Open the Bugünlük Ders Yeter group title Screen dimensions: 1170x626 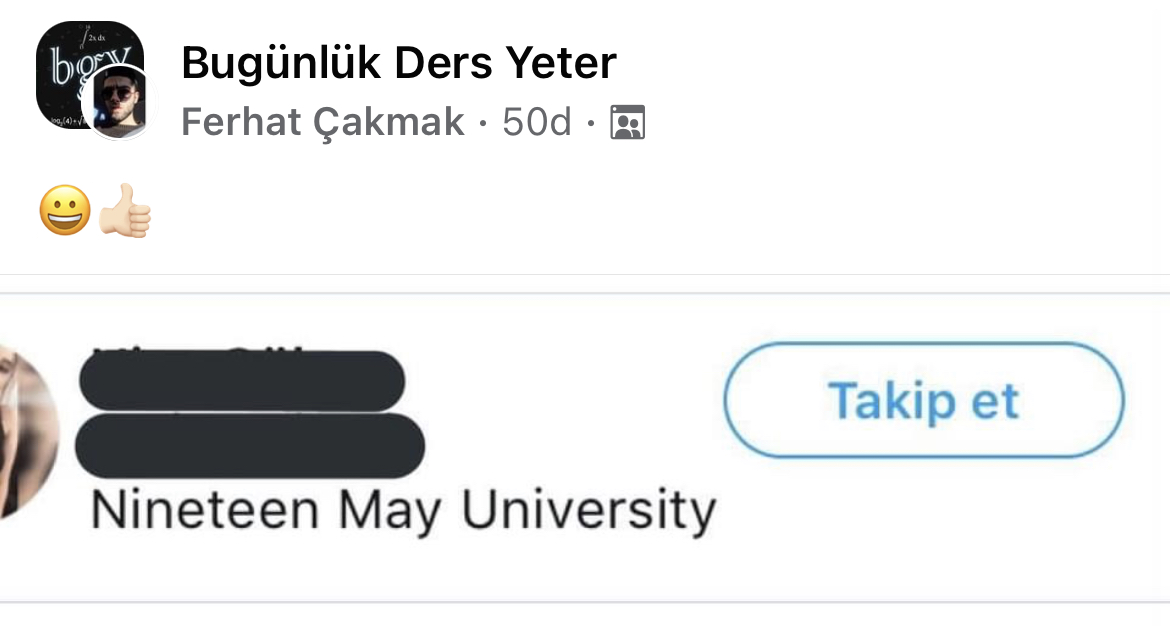point(398,64)
